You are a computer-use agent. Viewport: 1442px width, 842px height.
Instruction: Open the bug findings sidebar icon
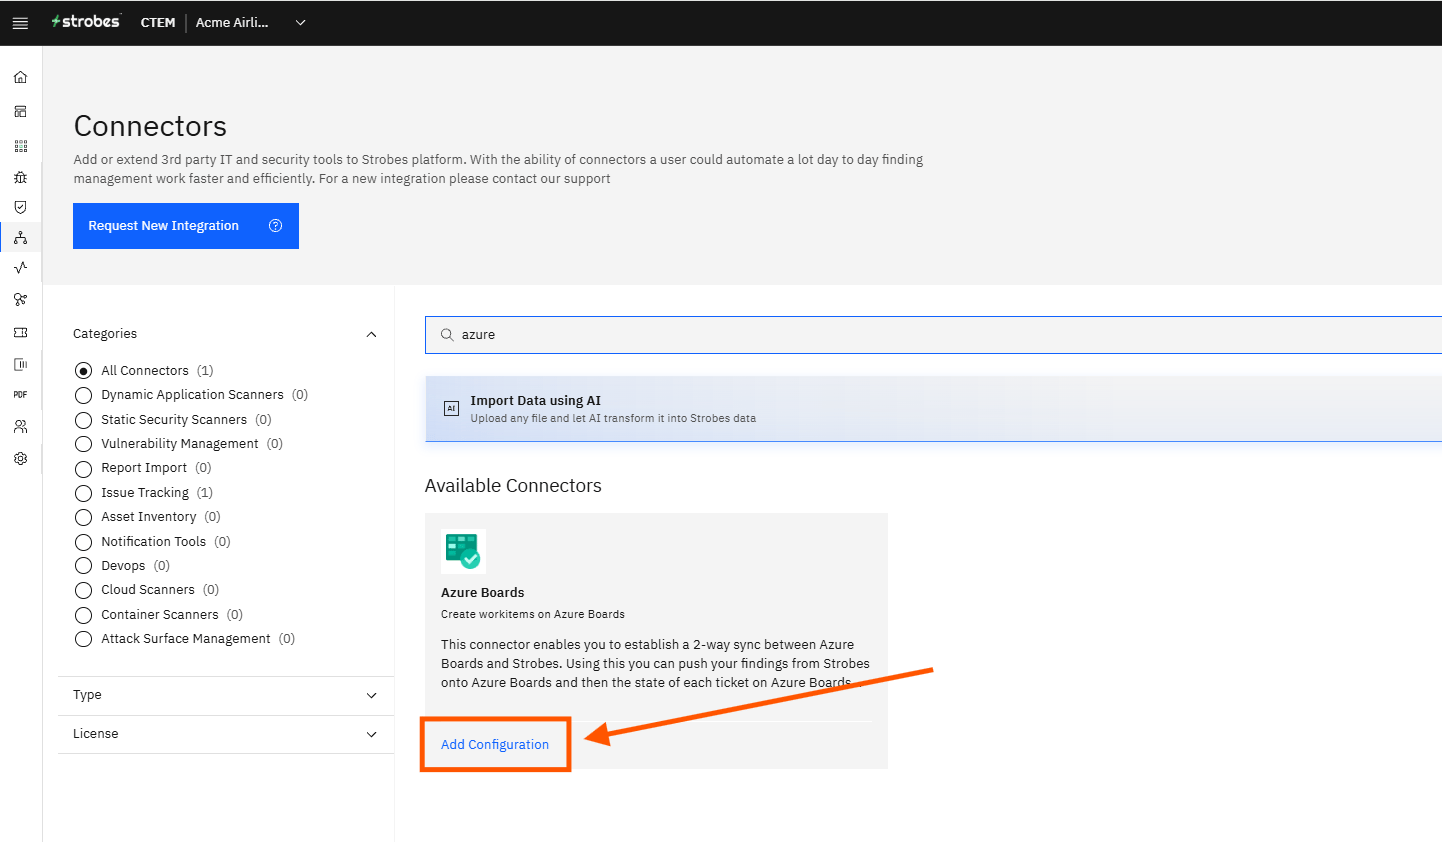click(x=20, y=177)
